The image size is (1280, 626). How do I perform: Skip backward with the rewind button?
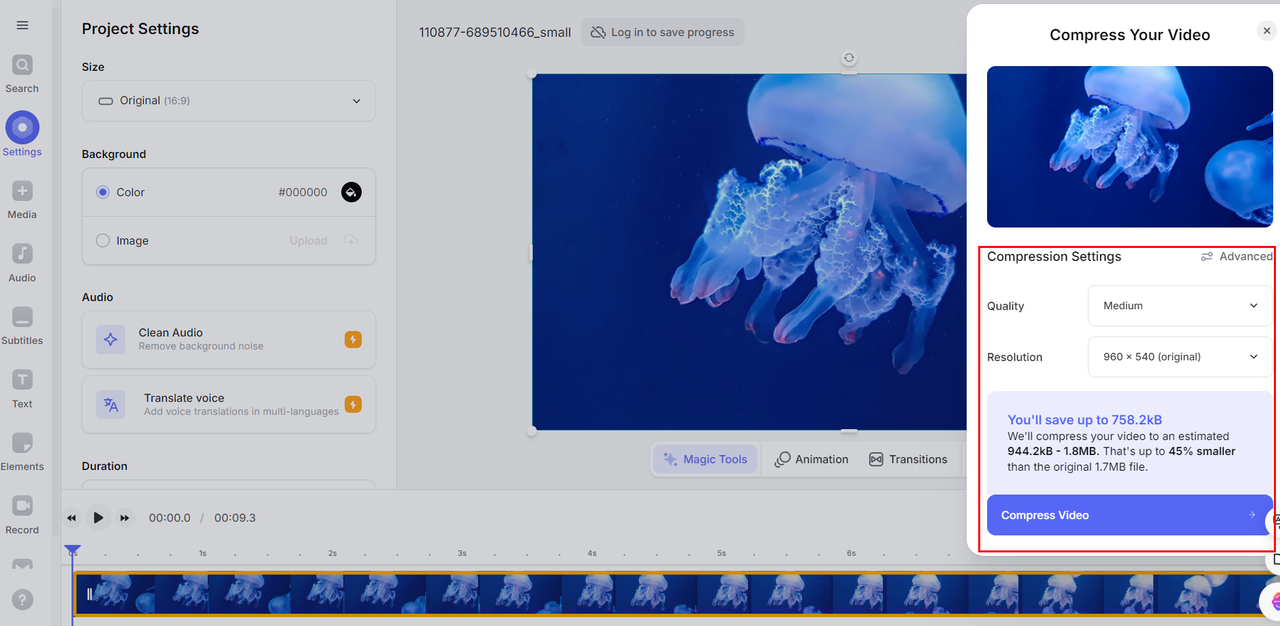(72, 518)
